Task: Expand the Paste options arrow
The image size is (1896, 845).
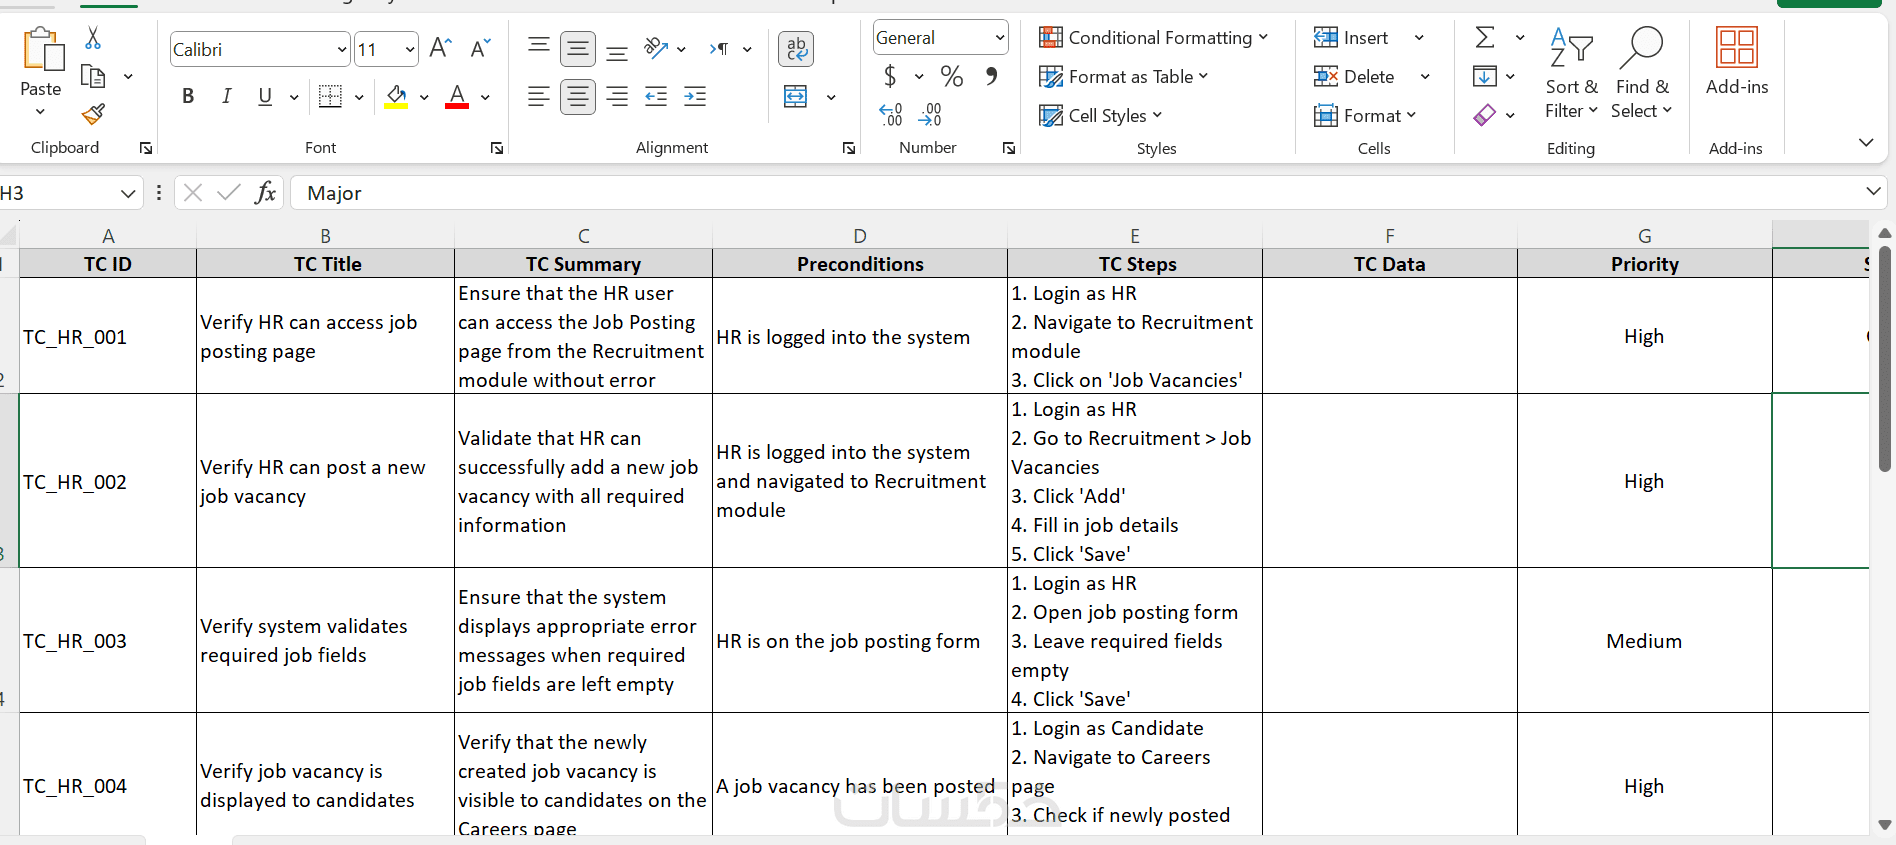Action: (x=40, y=111)
